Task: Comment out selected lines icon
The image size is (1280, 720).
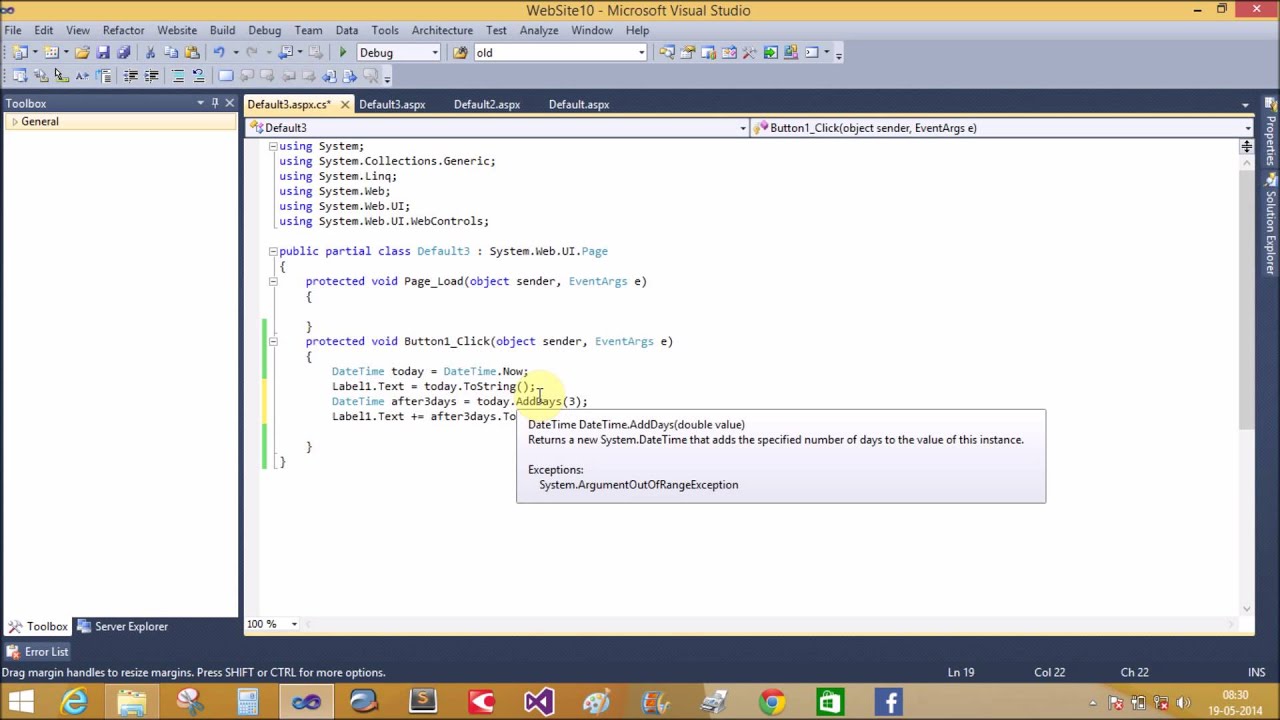Action: click(178, 76)
